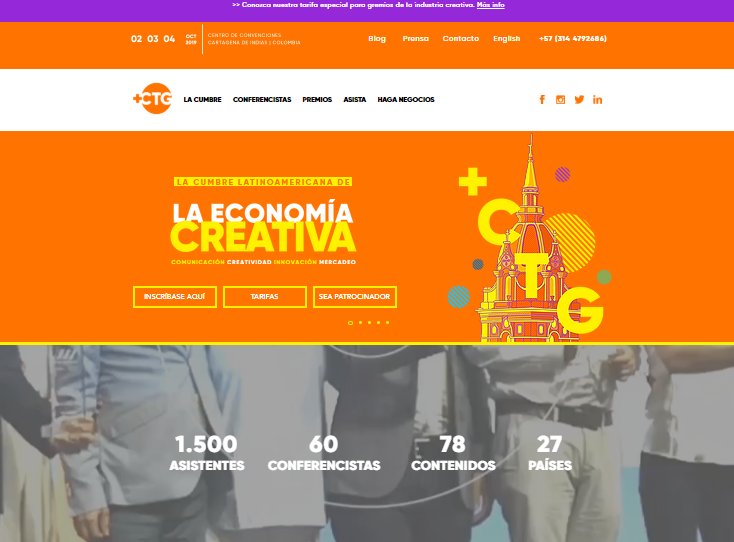This screenshot has width=734, height=542.
Task: Click the +CTG logo in header
Action: [x=153, y=99]
